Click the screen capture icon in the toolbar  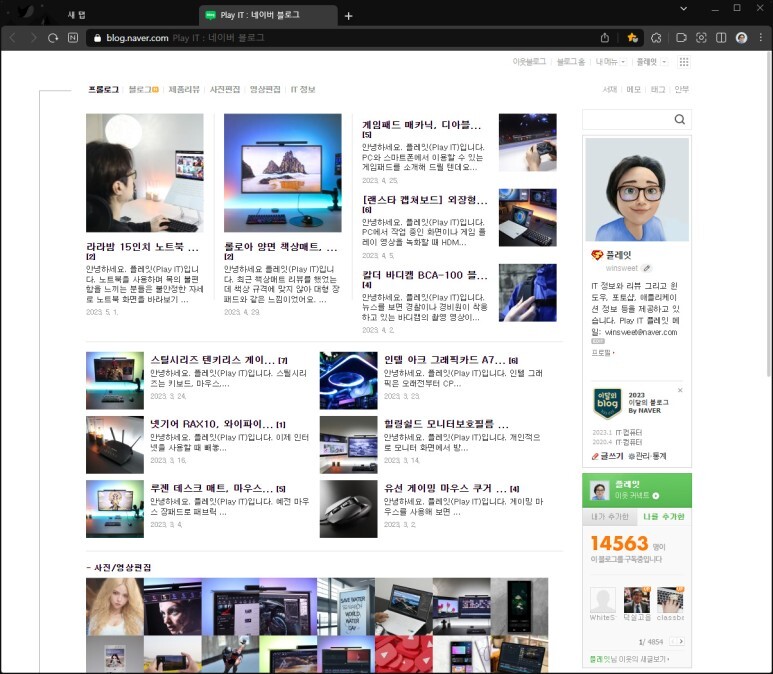click(x=701, y=38)
